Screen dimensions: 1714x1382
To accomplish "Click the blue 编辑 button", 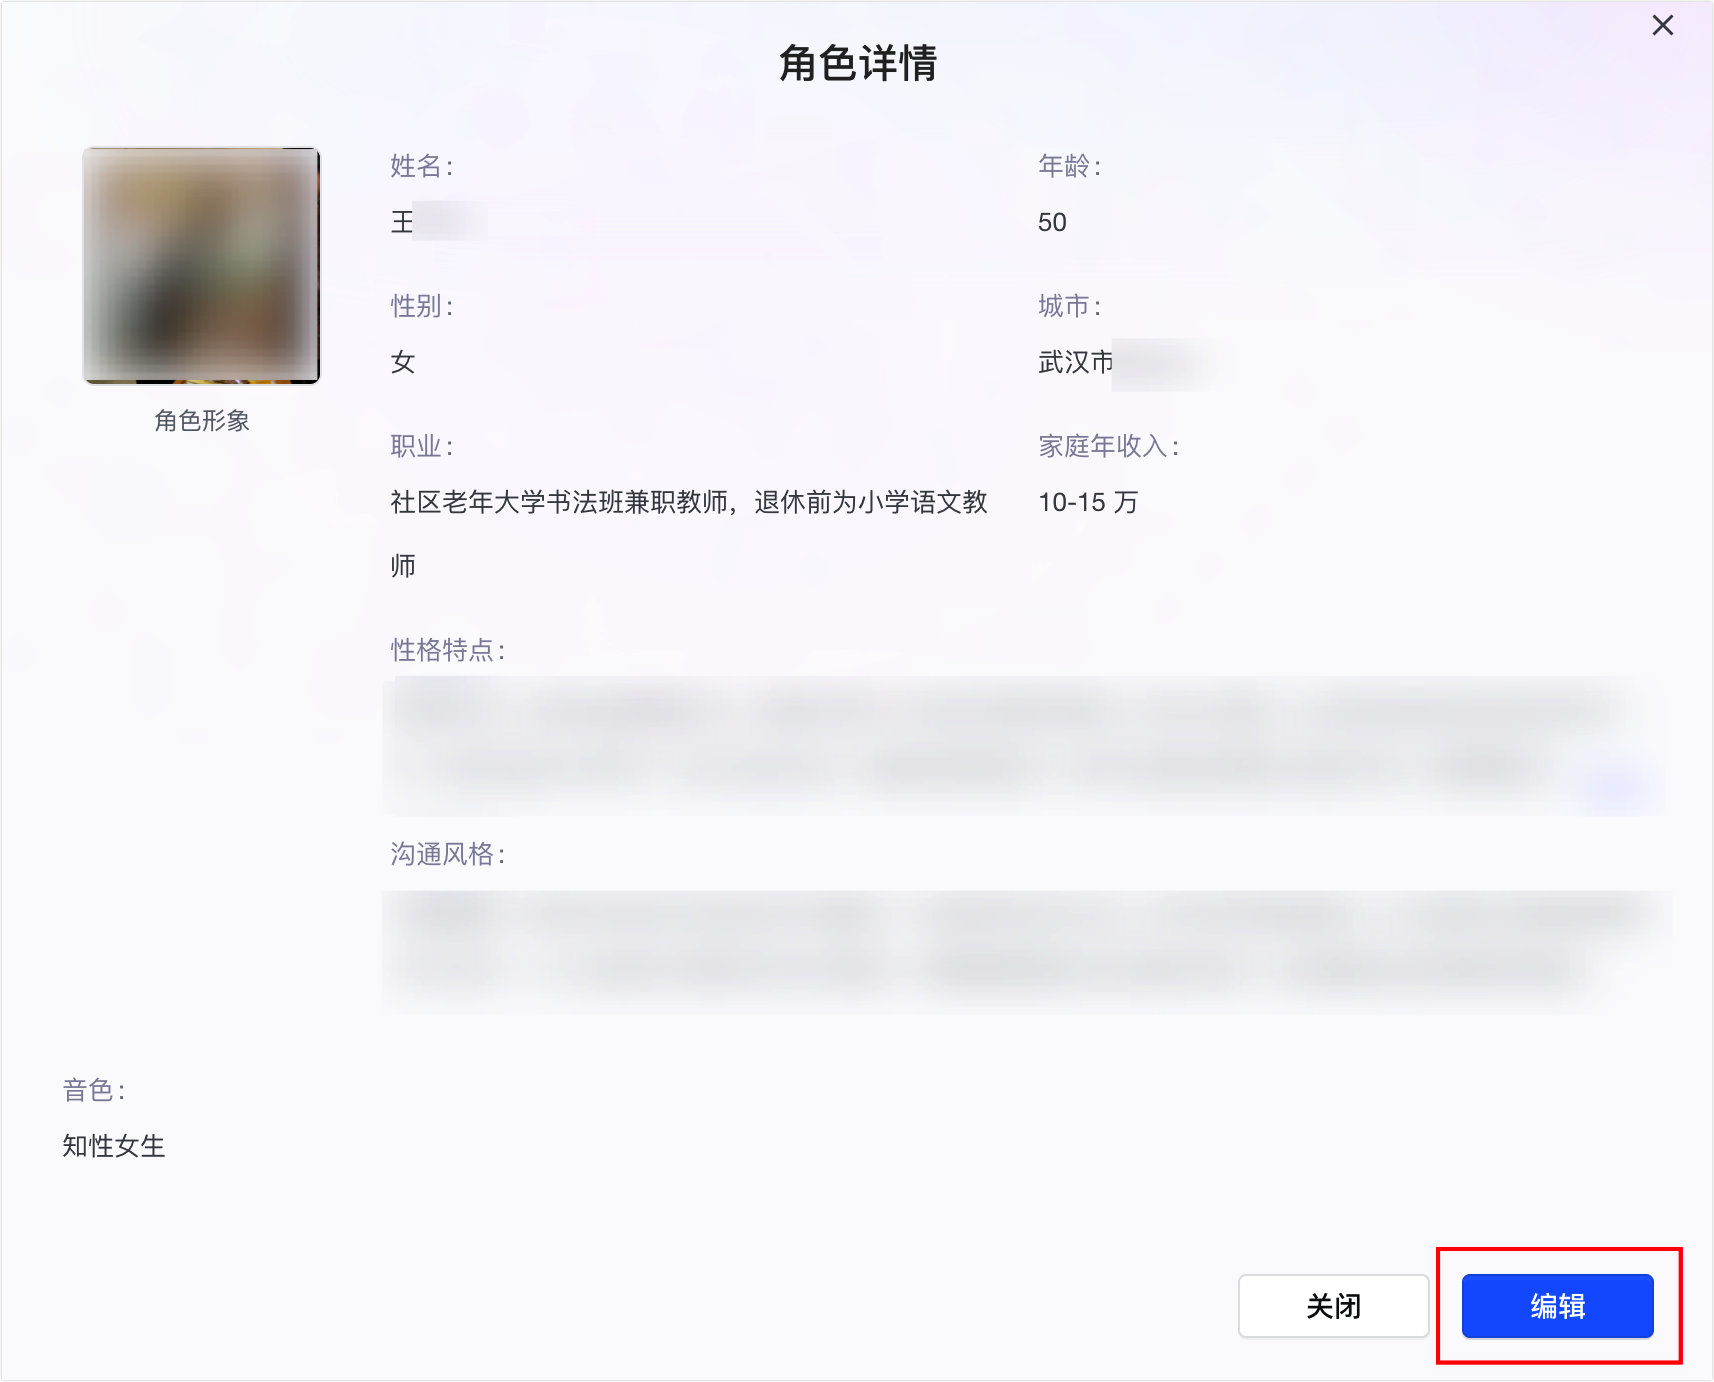I will click(x=1557, y=1305).
